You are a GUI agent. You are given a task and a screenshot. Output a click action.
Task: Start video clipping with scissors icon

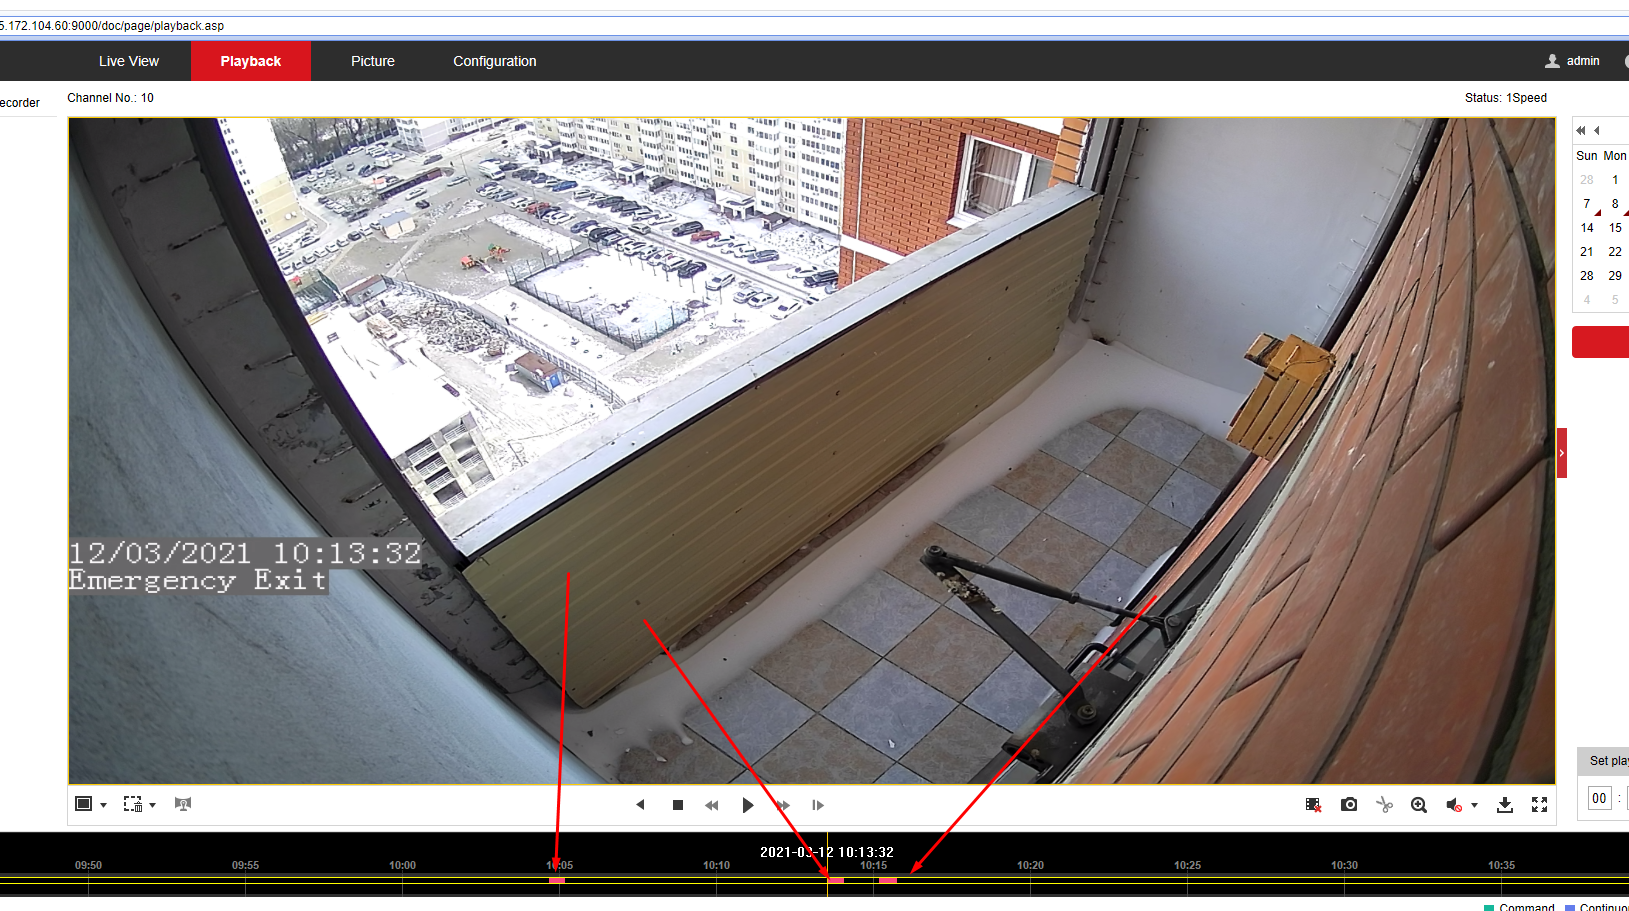(x=1384, y=805)
